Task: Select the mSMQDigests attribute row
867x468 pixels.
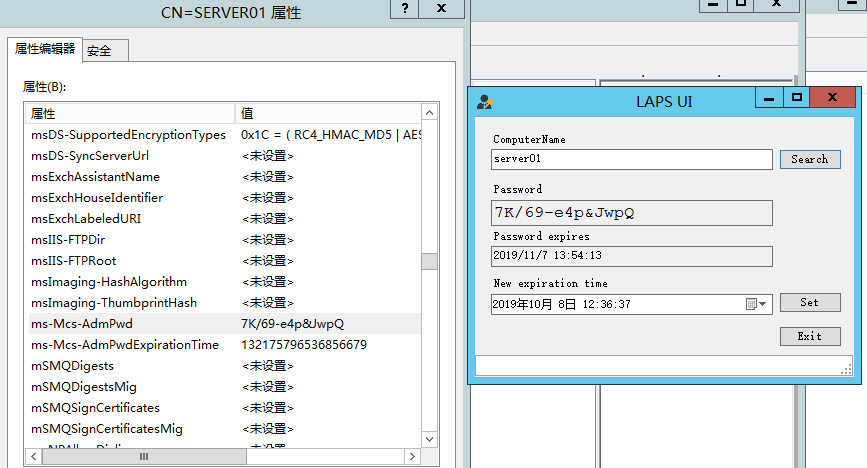Action: click(223, 366)
